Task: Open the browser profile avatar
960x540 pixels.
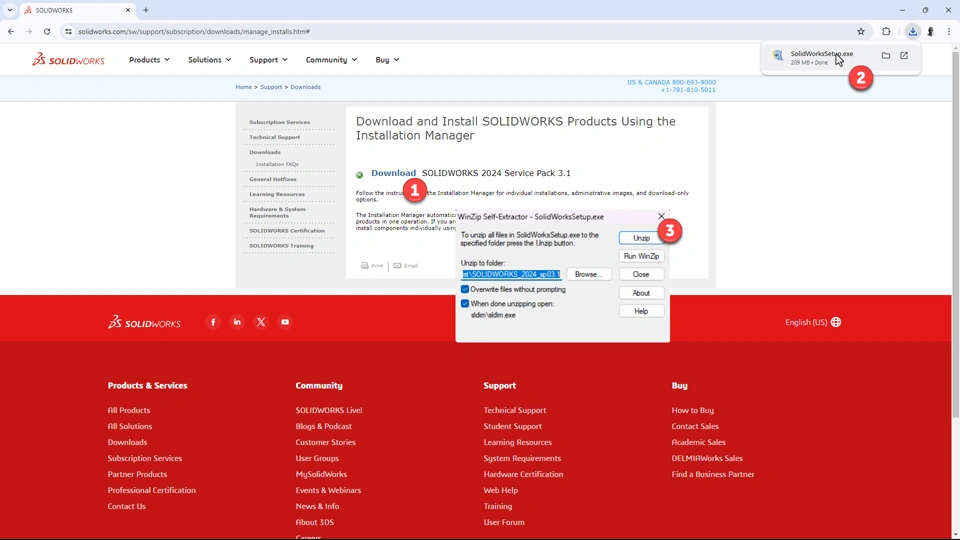Action: point(931,31)
